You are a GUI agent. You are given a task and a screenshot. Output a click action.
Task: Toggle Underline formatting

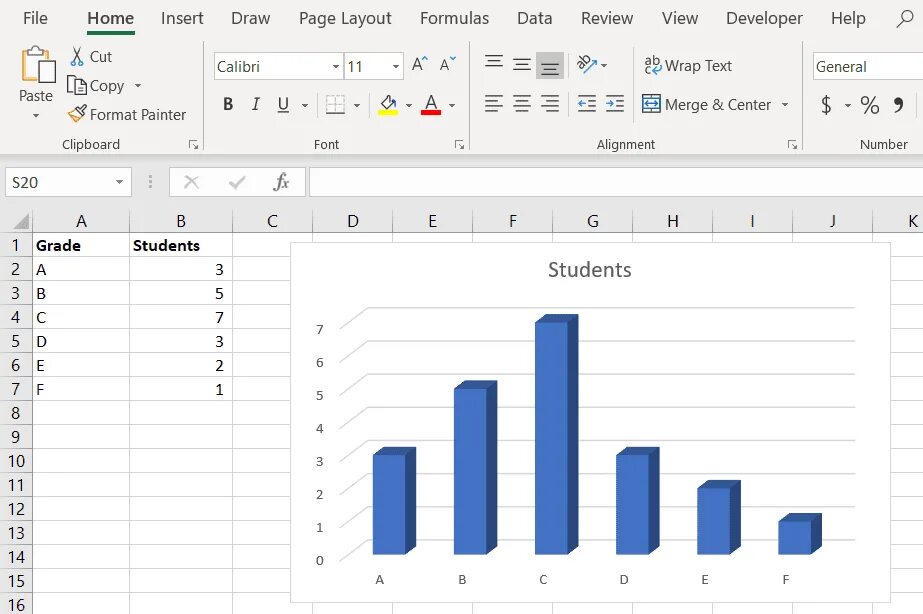click(x=283, y=105)
